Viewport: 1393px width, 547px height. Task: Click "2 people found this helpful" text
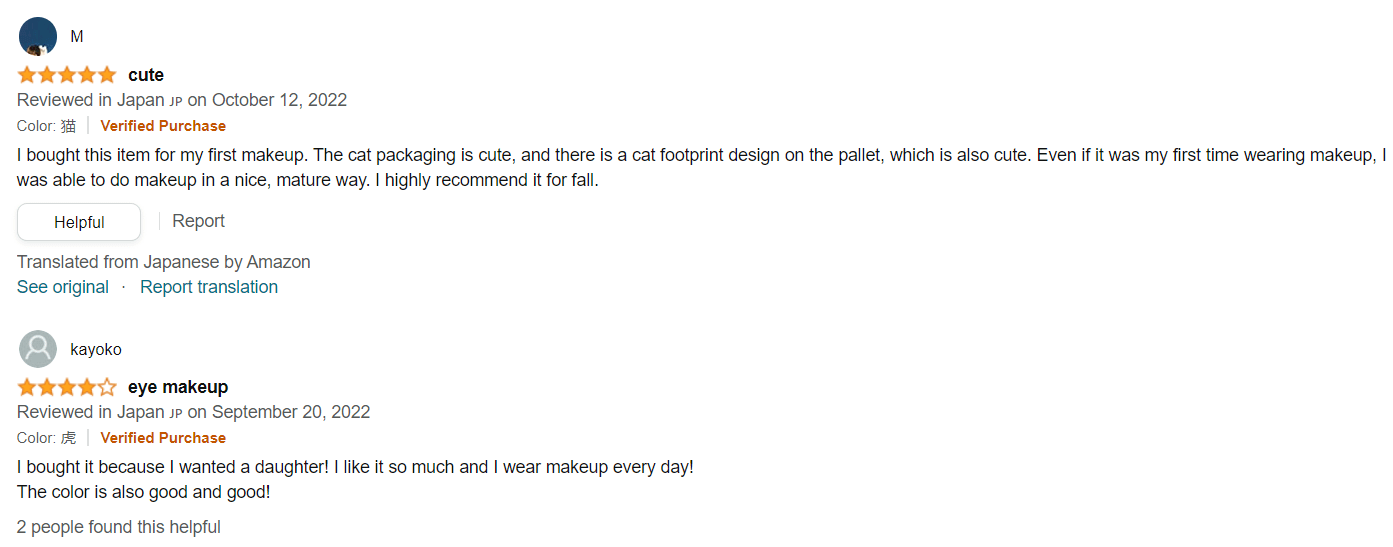(119, 527)
